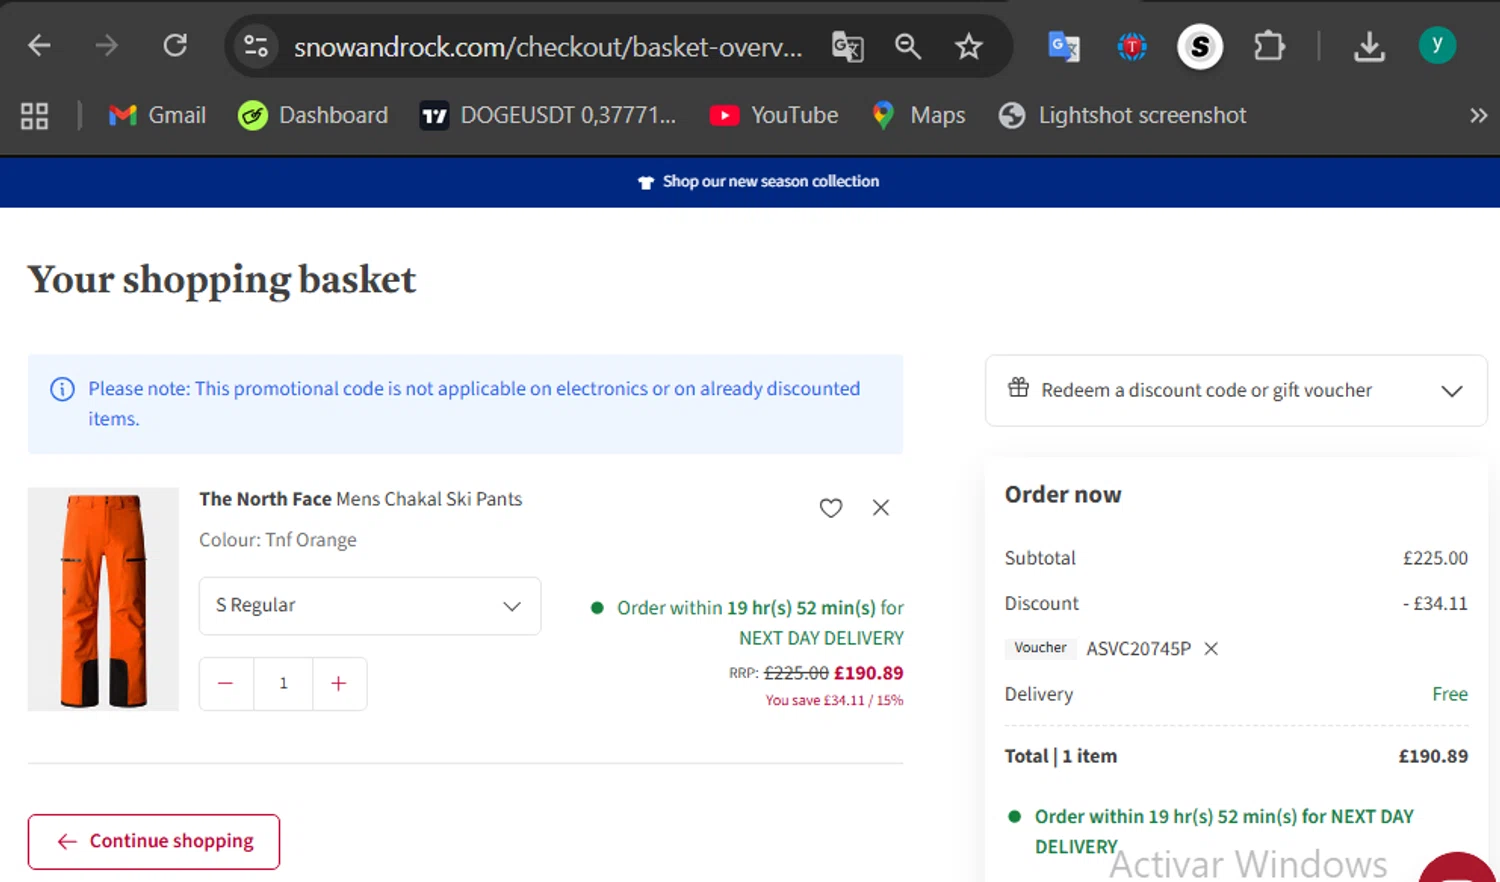Open the browser downloads icon
The image size is (1500, 882).
tap(1369, 46)
